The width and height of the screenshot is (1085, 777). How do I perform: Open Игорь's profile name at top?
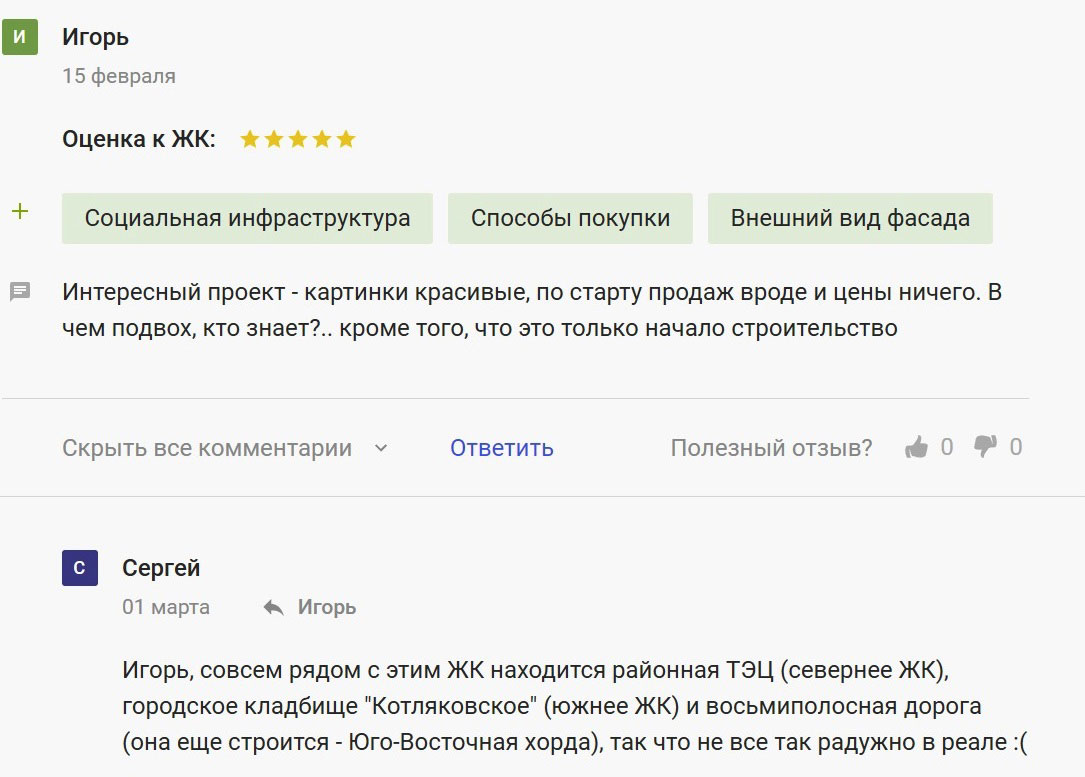[95, 37]
